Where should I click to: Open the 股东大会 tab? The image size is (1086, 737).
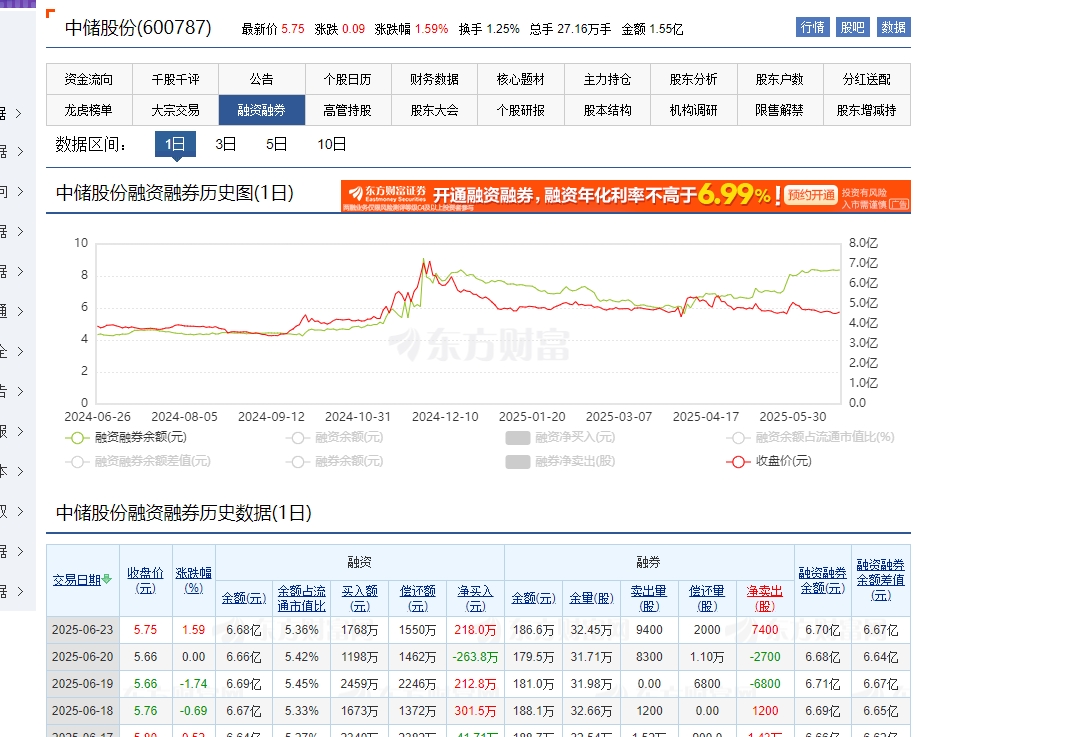pos(434,110)
